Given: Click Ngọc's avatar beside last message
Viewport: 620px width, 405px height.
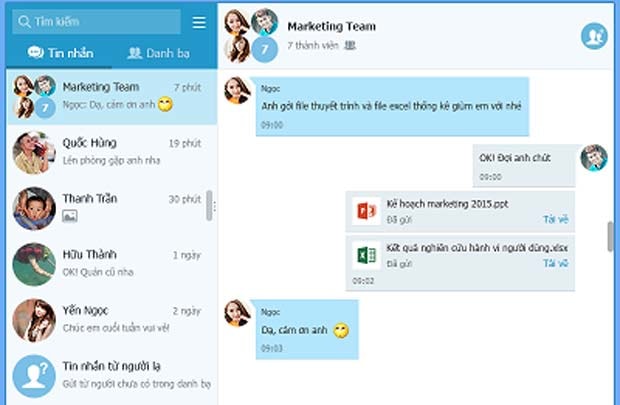Looking at the screenshot, I should 237,313.
